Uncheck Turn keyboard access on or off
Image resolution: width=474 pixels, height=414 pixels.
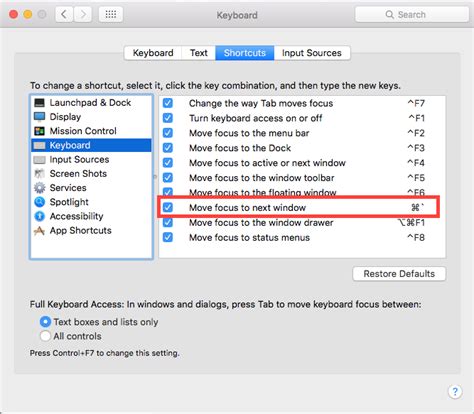pyautogui.click(x=168, y=118)
